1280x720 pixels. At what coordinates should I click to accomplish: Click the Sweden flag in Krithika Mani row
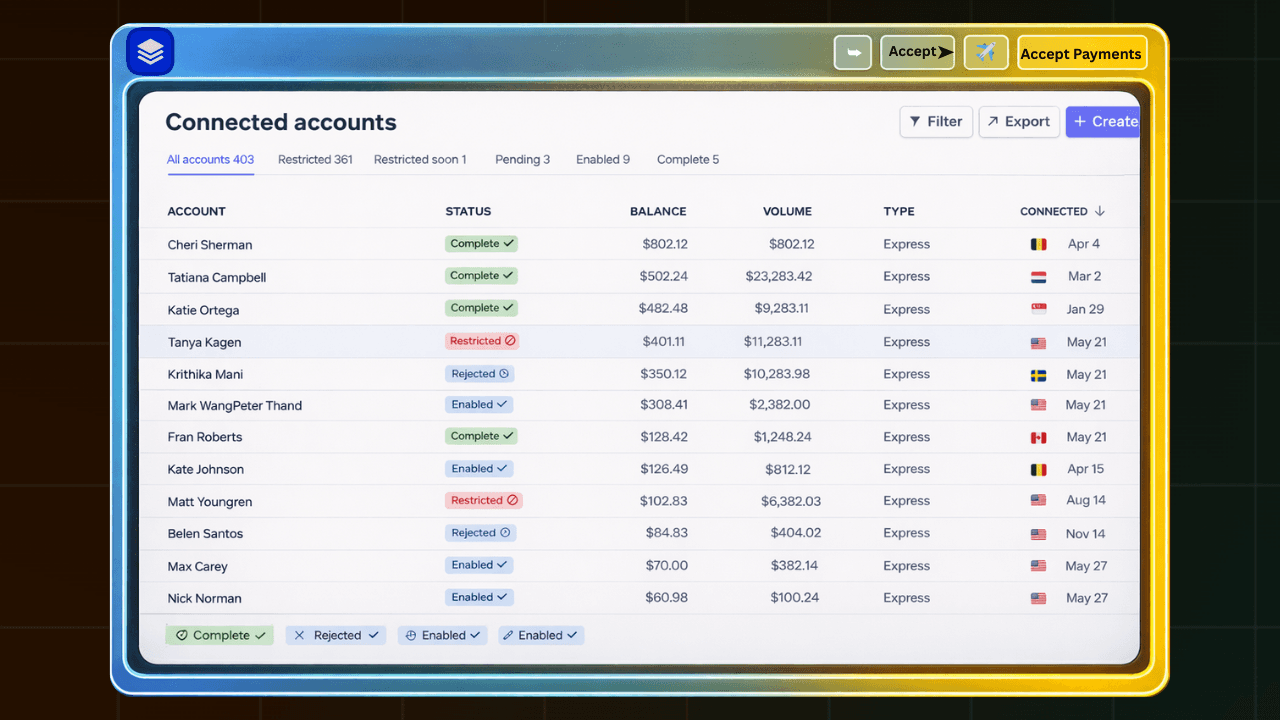click(1039, 375)
